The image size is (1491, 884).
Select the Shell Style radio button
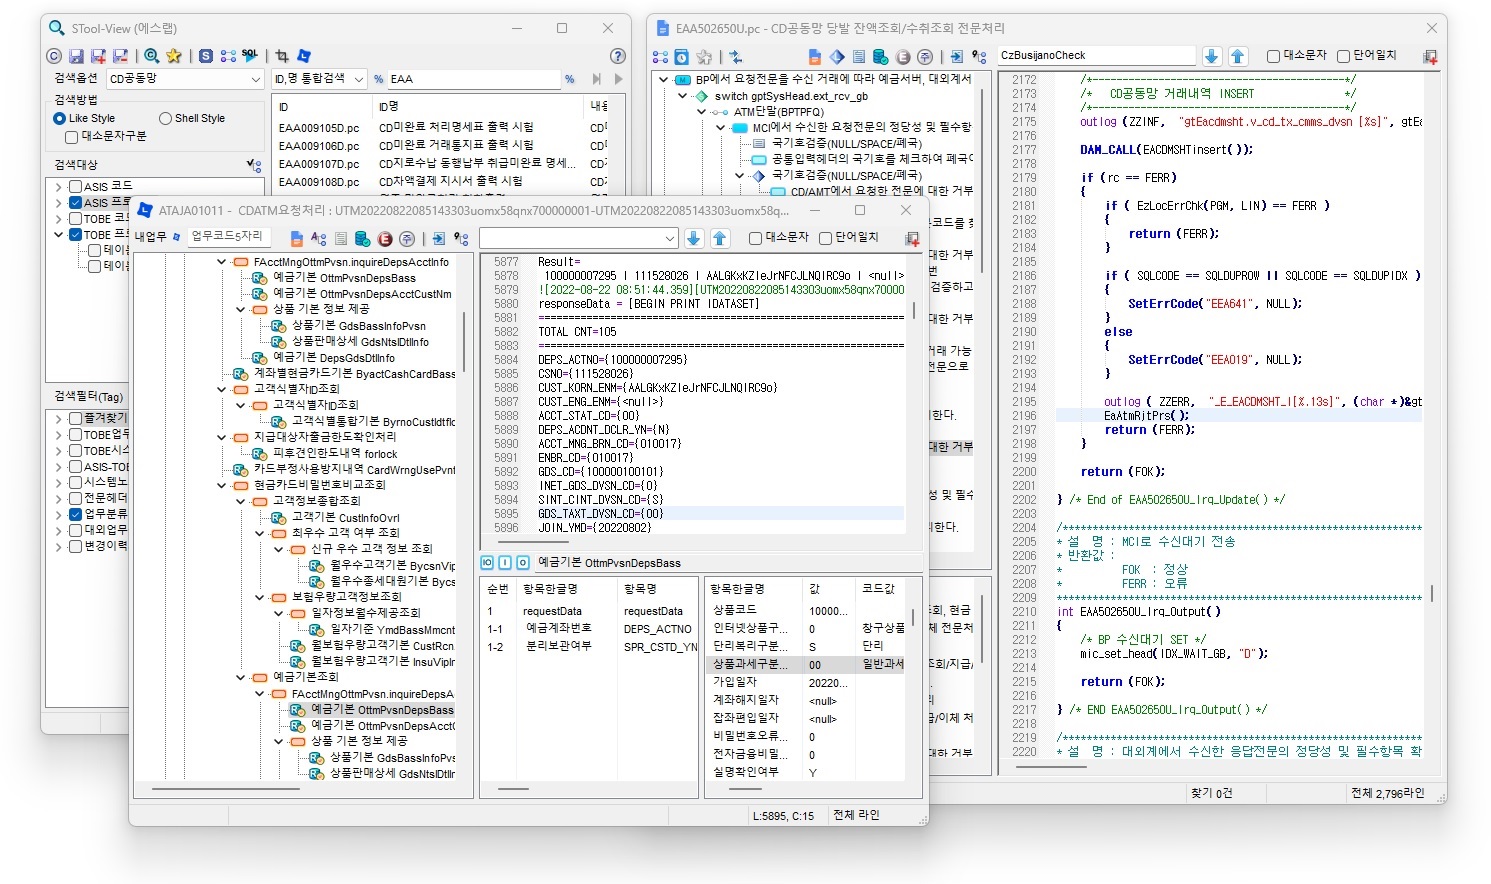(165, 118)
